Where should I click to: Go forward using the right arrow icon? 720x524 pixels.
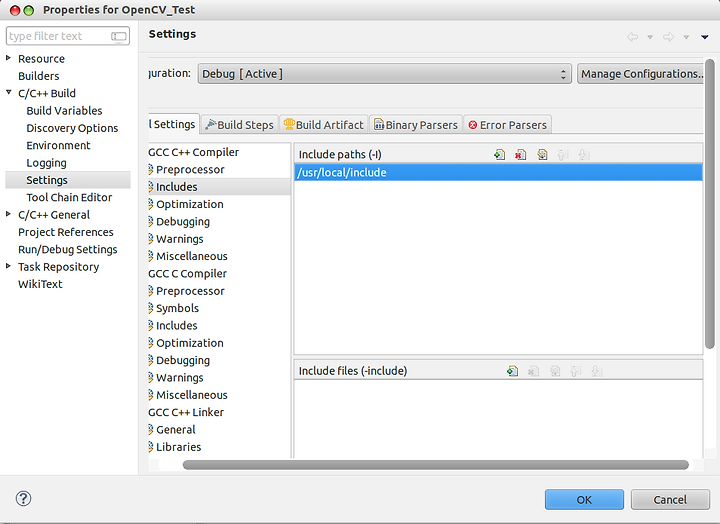pos(669,37)
